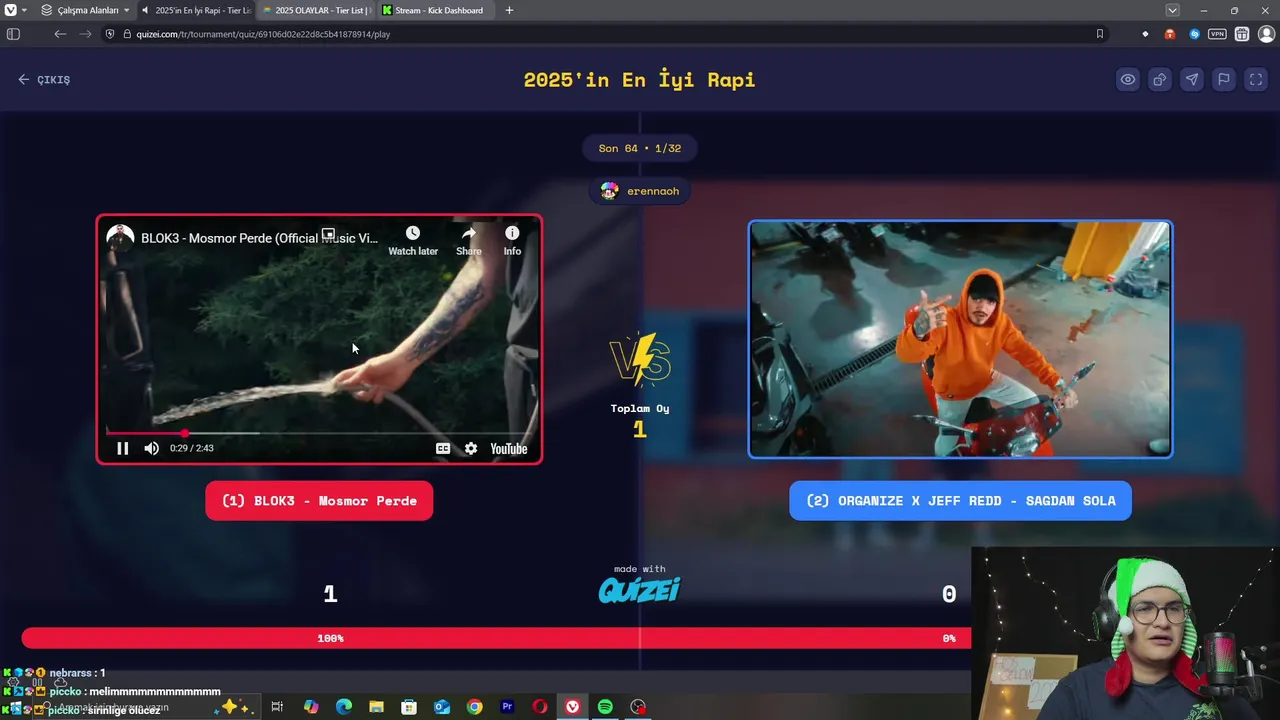The image size is (1280, 720).
Task: Click the flag report icon
Action: point(1224,80)
